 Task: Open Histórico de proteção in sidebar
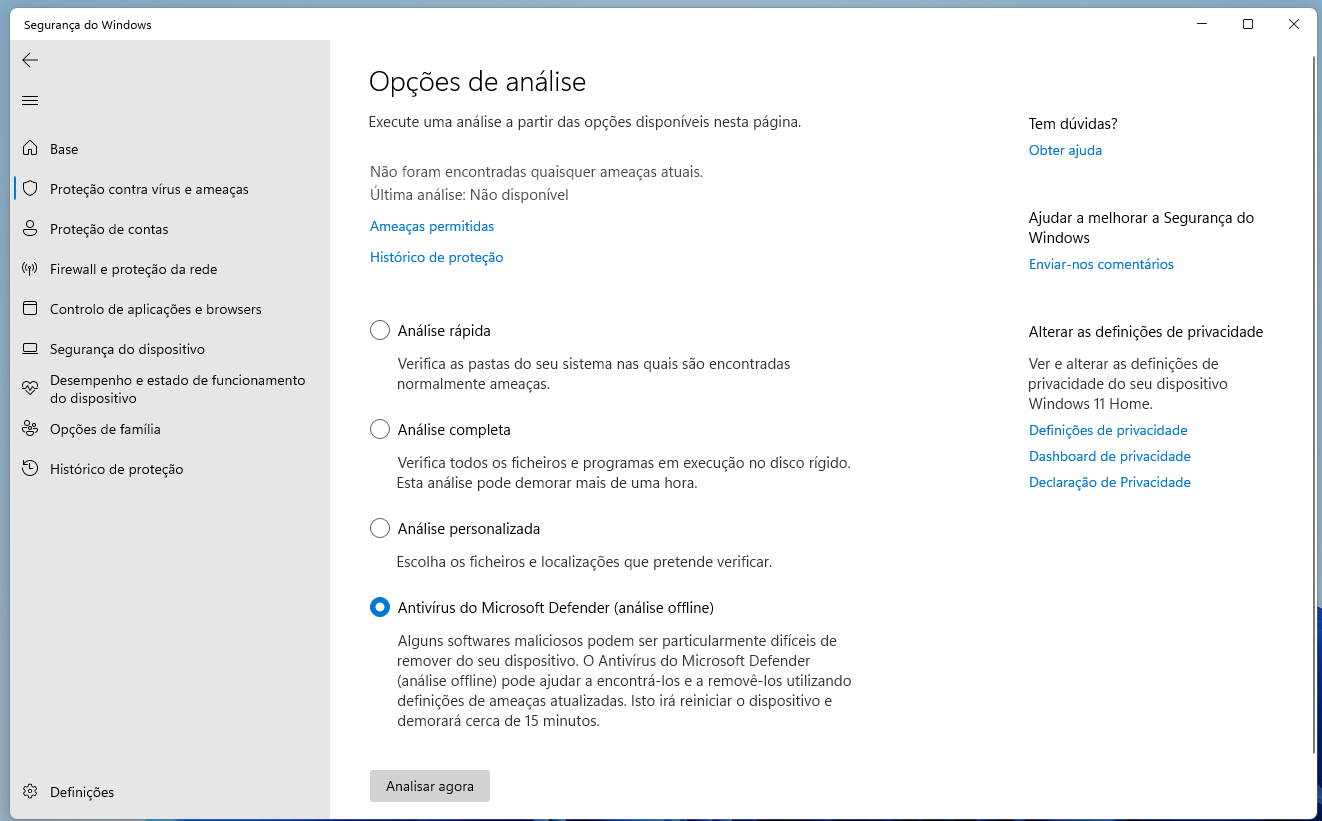tap(171, 469)
